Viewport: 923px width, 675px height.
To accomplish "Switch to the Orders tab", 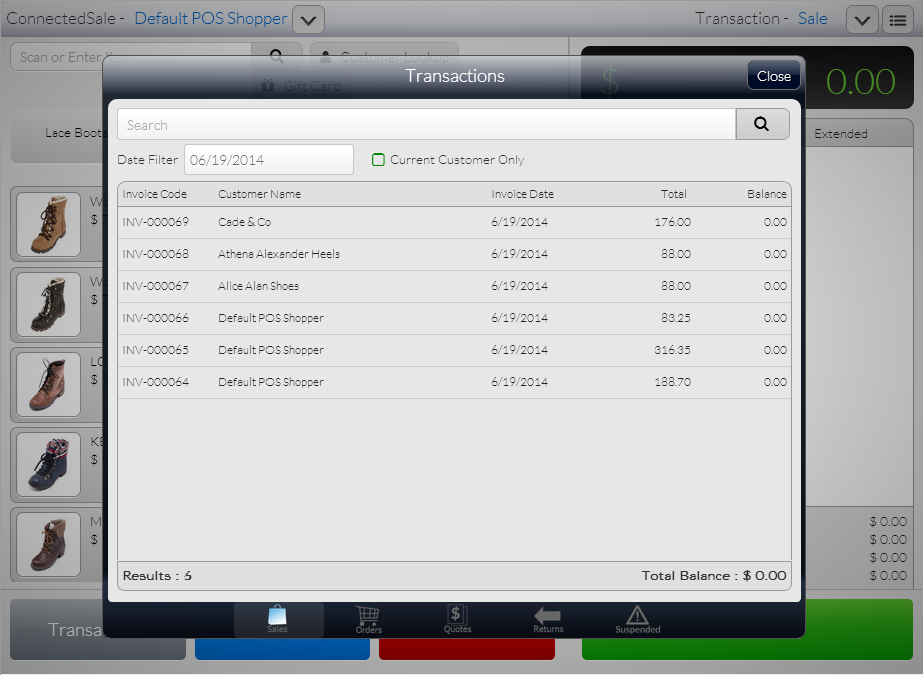I will click(x=368, y=620).
